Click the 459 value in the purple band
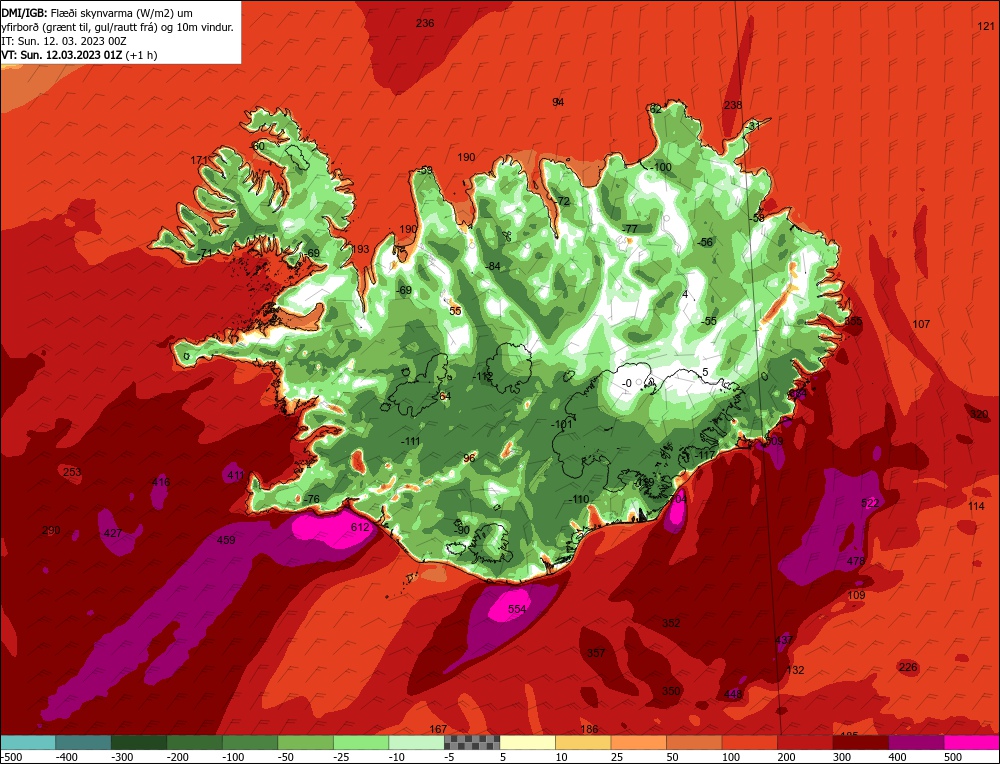The width and height of the screenshot is (1000, 764). (226, 540)
